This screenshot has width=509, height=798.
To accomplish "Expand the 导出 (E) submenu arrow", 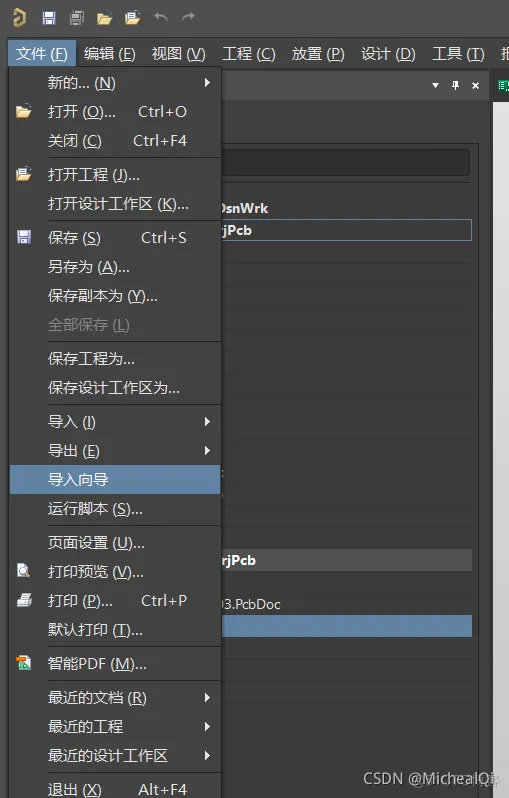I will click(207, 450).
